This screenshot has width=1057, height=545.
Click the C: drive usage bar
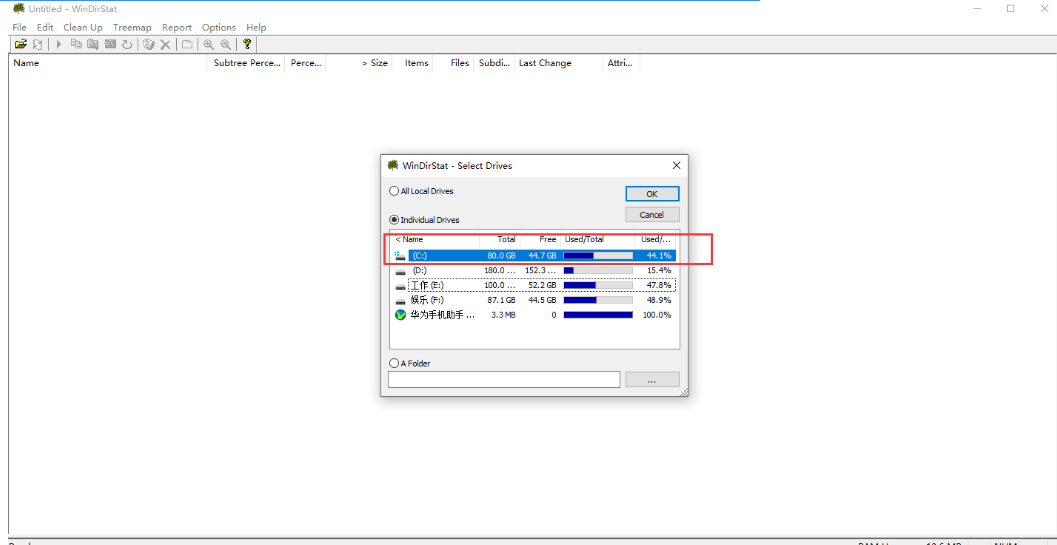coord(598,256)
